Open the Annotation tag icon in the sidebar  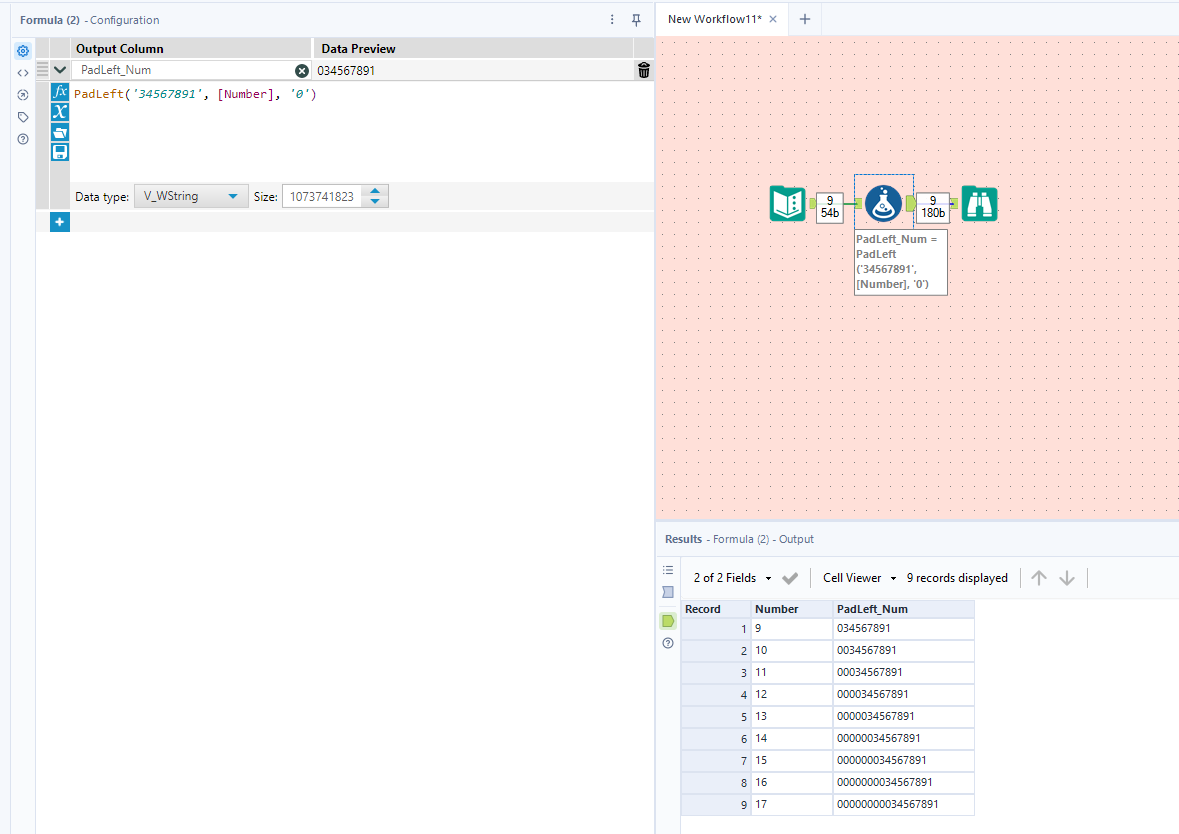point(22,116)
